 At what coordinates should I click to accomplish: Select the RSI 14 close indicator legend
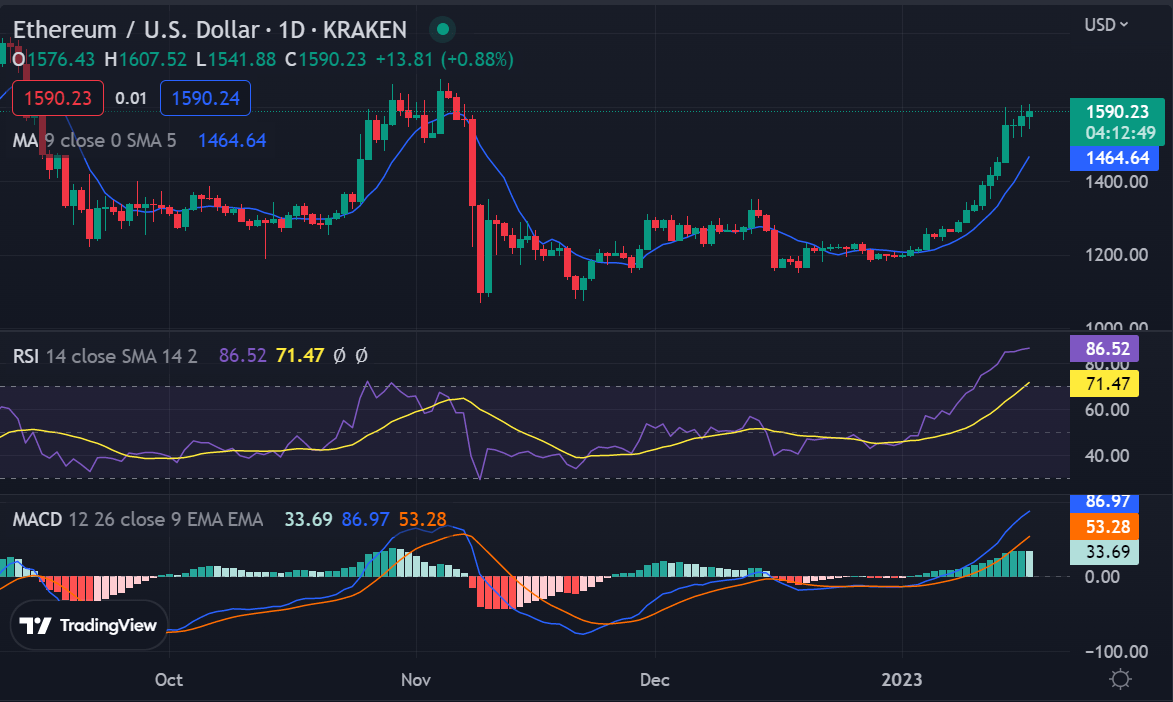105,355
